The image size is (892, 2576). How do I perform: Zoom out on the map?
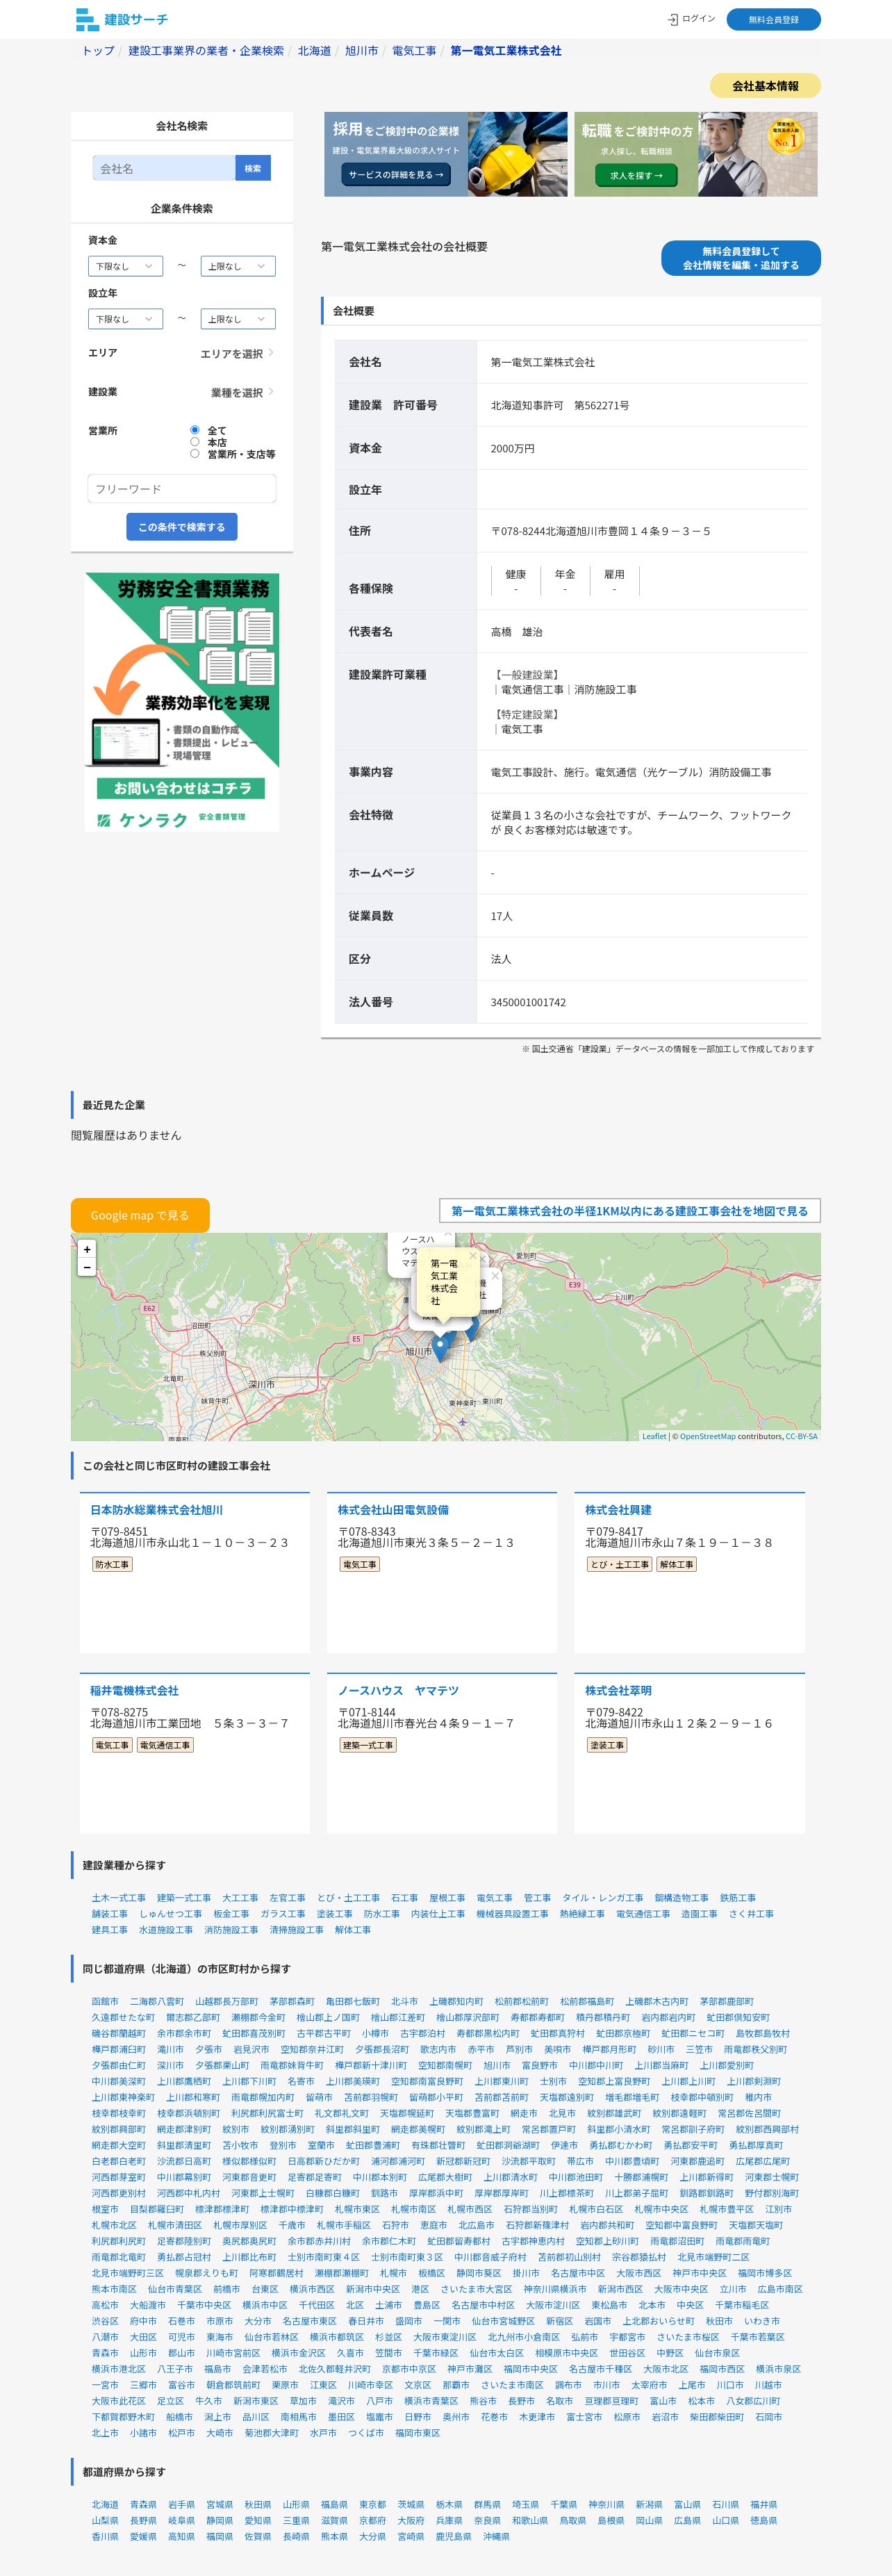87,1267
